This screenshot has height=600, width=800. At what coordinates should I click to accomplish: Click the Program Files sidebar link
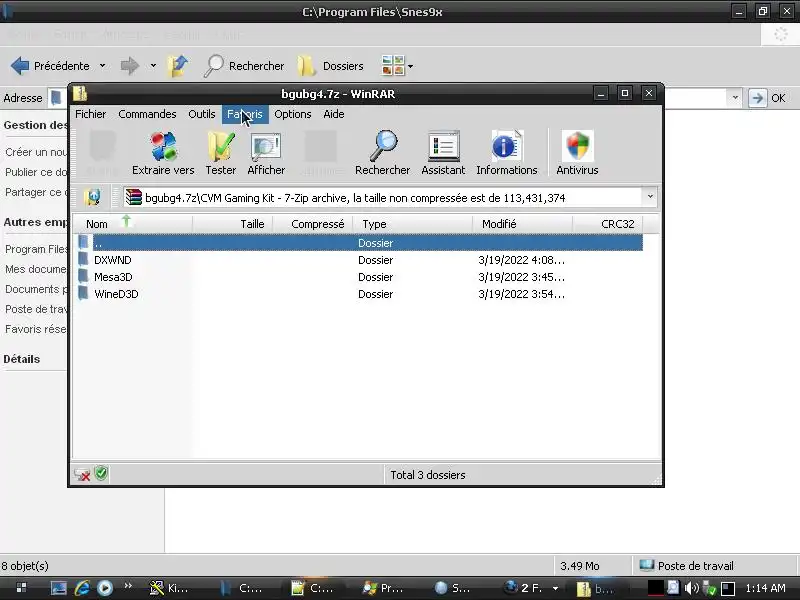36,249
